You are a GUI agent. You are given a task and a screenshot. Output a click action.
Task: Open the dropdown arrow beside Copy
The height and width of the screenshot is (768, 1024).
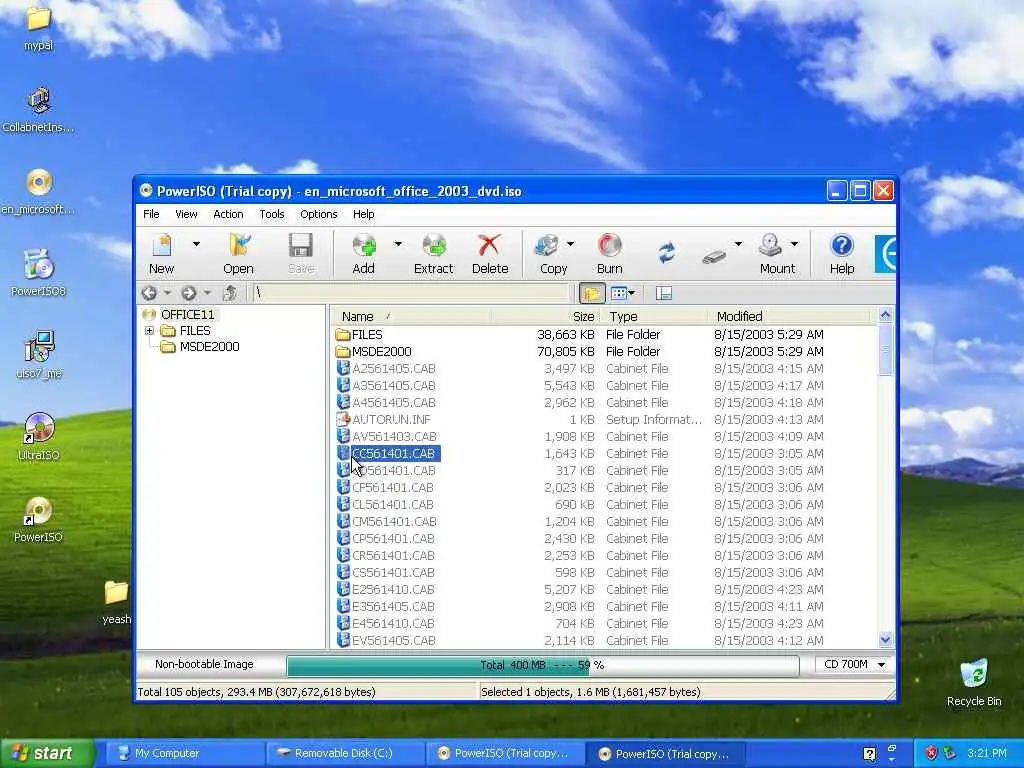pos(570,244)
